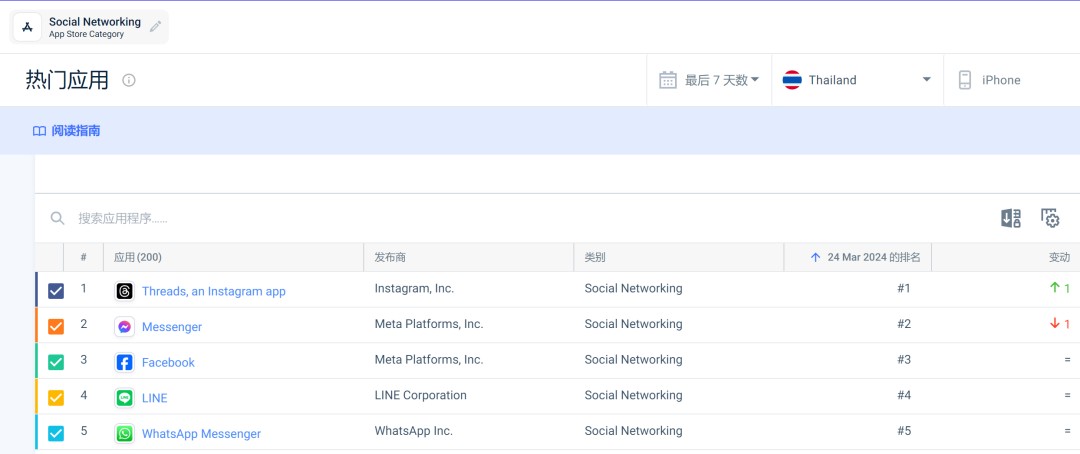1080x454 pixels.
Task: Open the 最后 7 天数 date range dropdown
Action: (710, 80)
